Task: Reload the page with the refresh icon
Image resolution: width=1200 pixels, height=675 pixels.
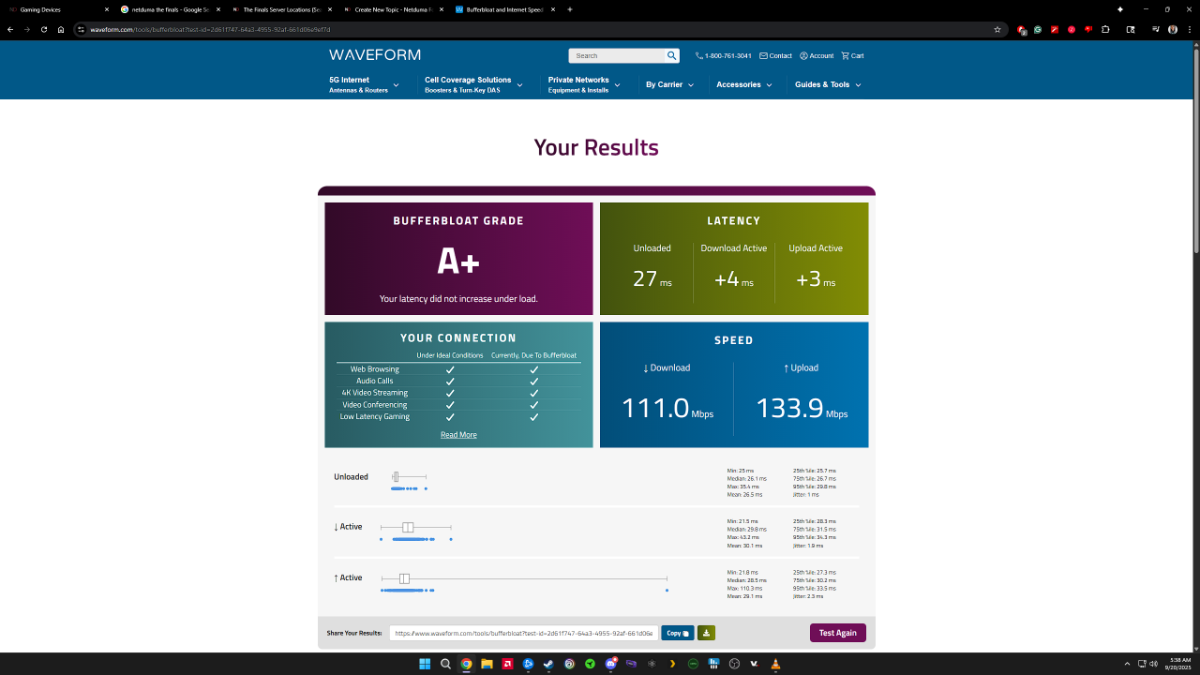Action: pyautogui.click(x=44, y=29)
